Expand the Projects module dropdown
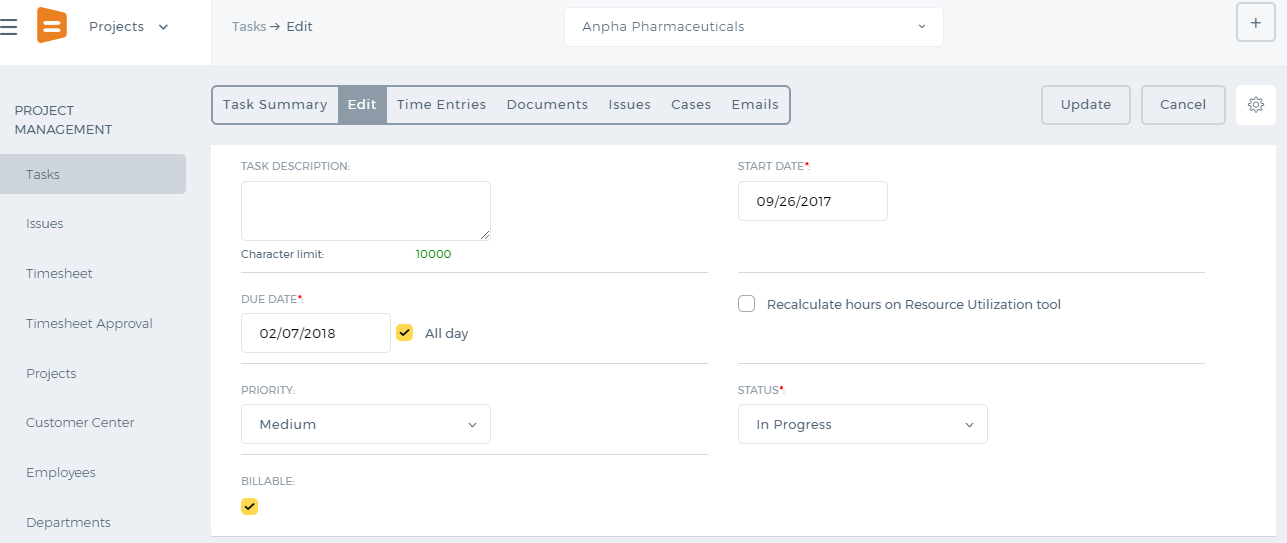1287x543 pixels. click(x=128, y=27)
